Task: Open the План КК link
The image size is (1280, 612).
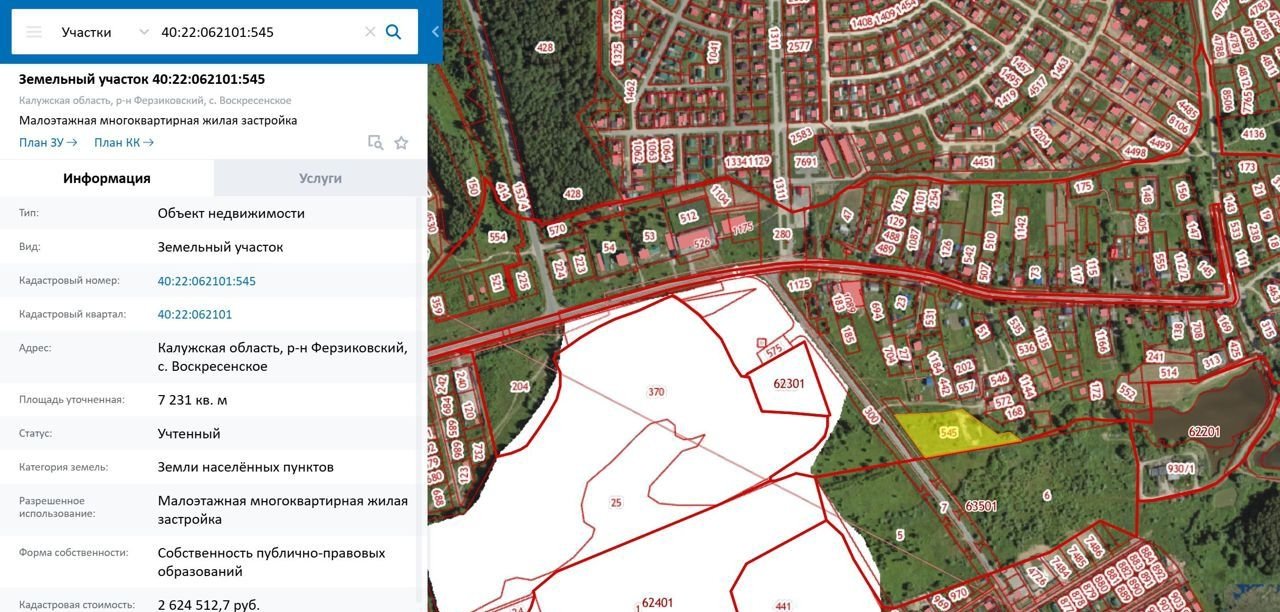Action: point(124,143)
